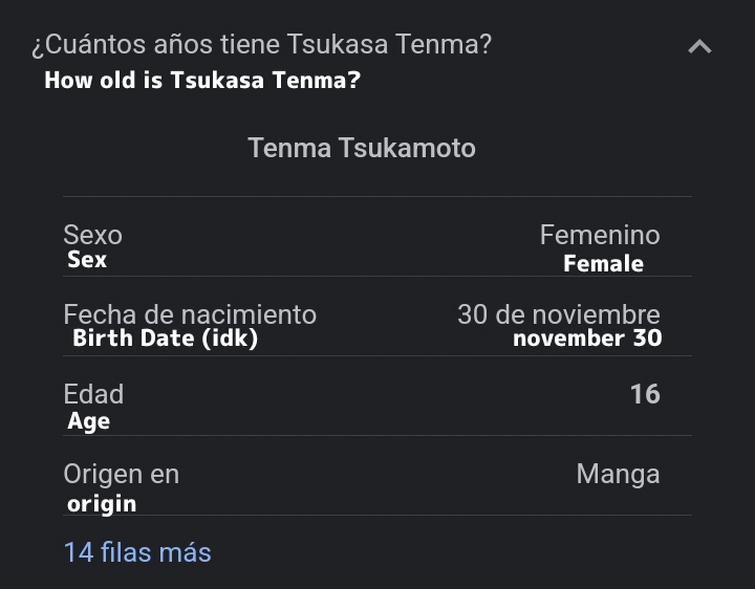Select the 'Fecha de nacimiento' label
Screen dimensions: 755x589
click(190, 314)
